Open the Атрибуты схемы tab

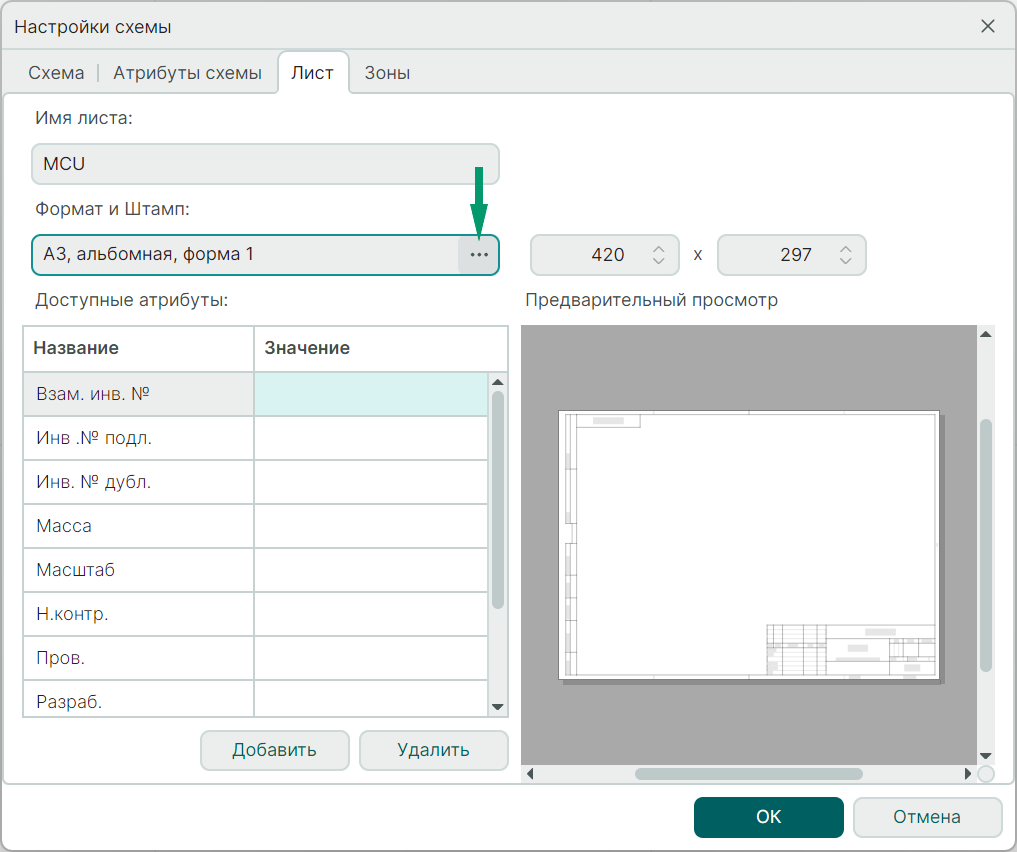click(x=187, y=73)
